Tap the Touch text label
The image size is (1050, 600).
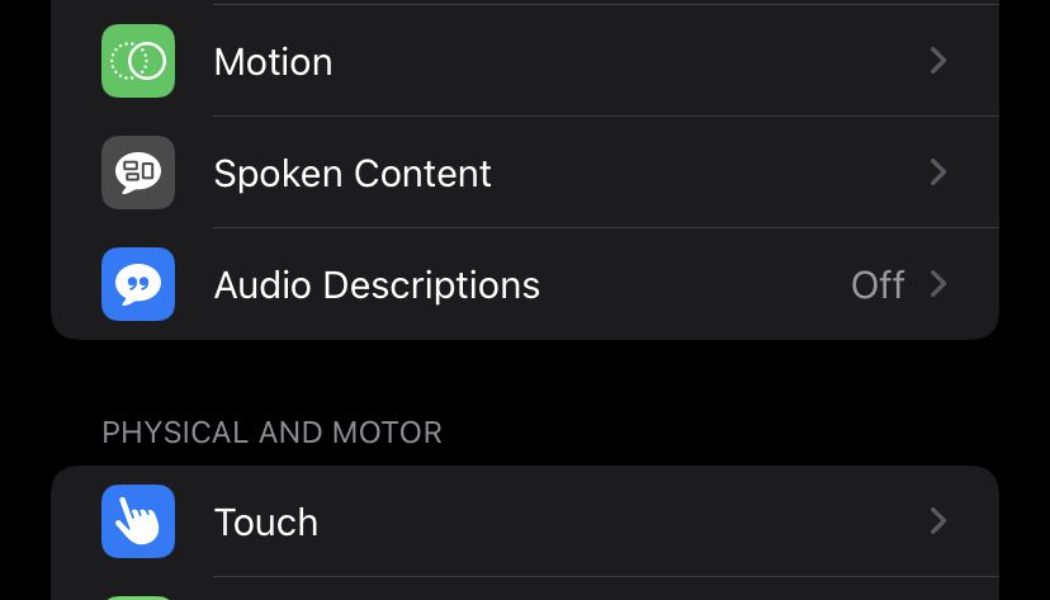[265, 521]
